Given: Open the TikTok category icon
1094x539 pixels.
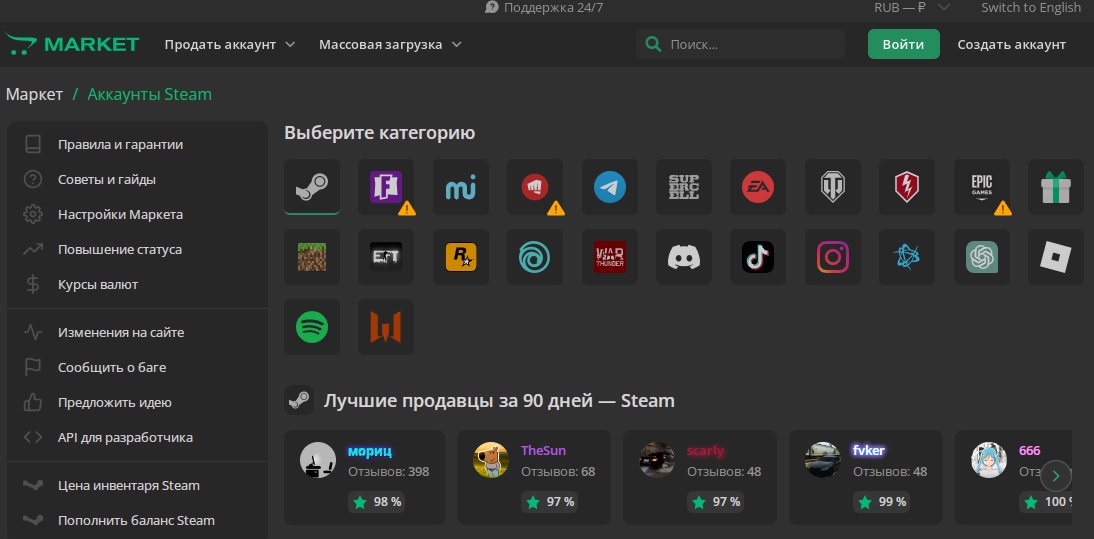Looking at the screenshot, I should 758,257.
